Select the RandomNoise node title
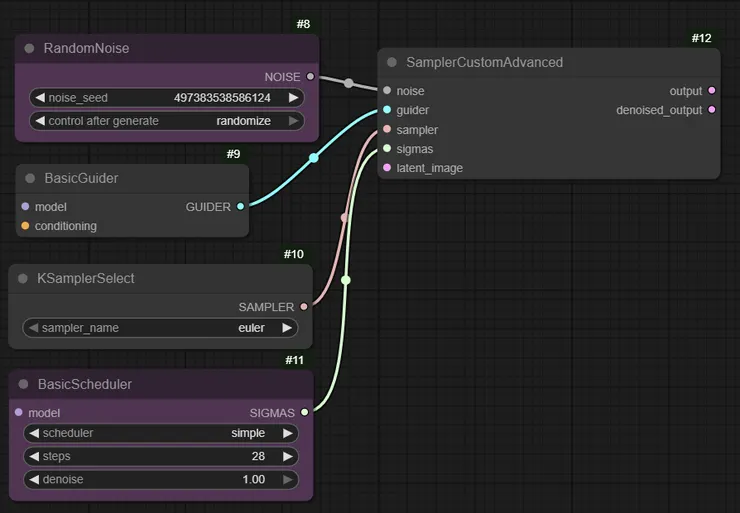 coord(86,48)
